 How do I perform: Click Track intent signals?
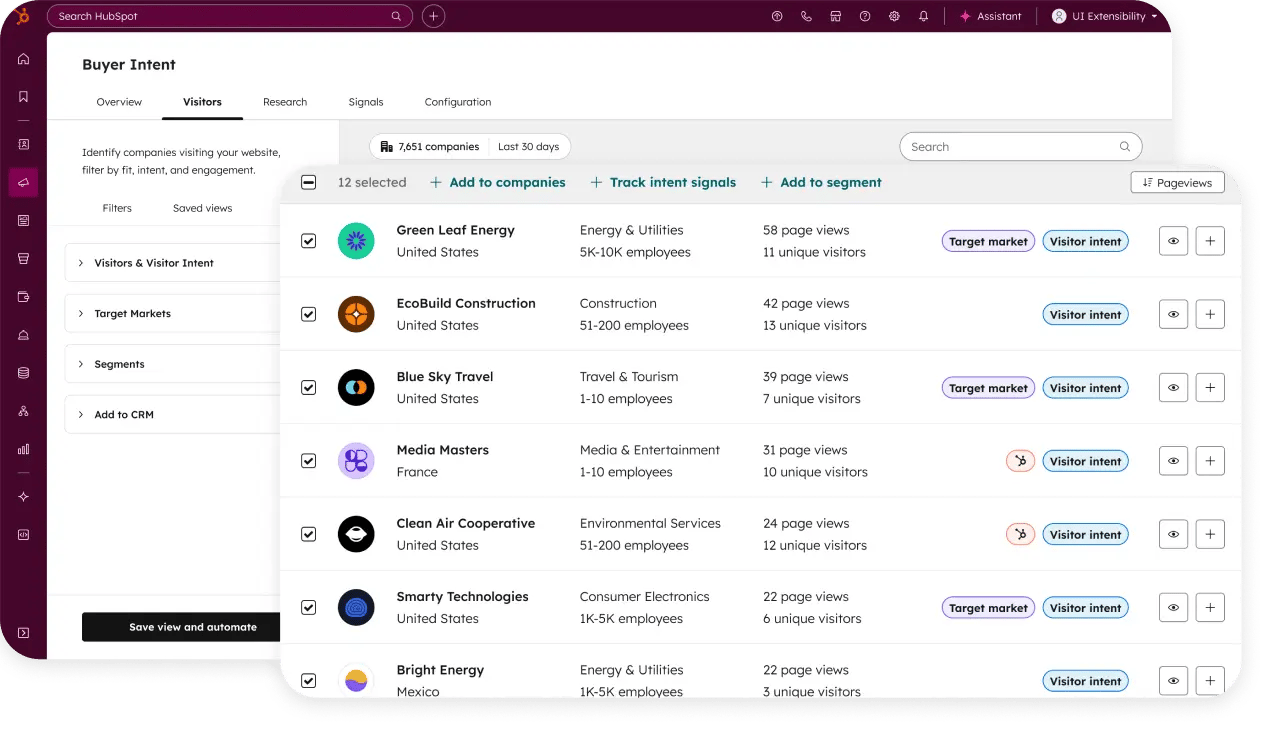tap(663, 182)
